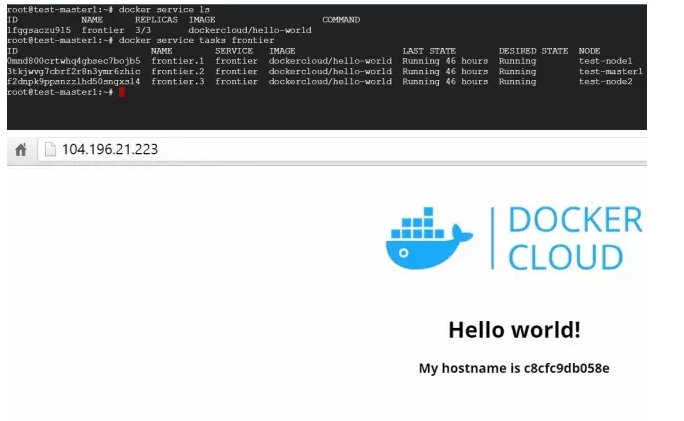The image size is (684, 421).
Task: Click the Hello world! heading
Action: (514, 330)
